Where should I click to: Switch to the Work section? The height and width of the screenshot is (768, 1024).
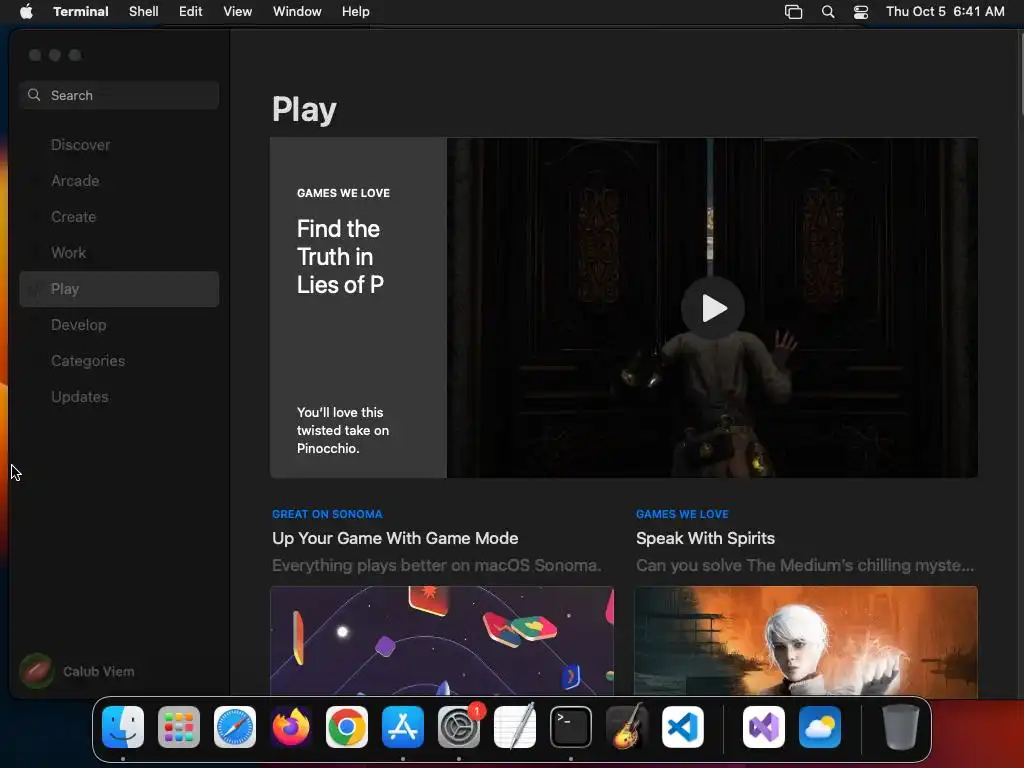[119, 253]
